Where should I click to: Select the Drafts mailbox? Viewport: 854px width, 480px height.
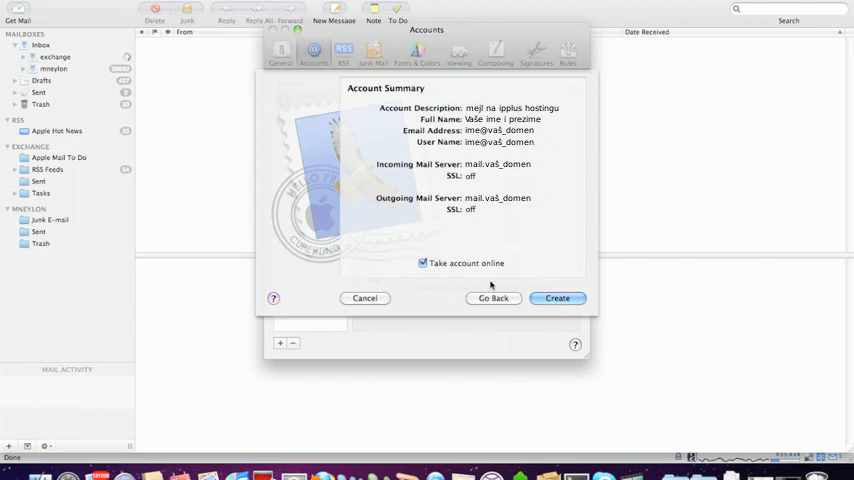point(68,81)
